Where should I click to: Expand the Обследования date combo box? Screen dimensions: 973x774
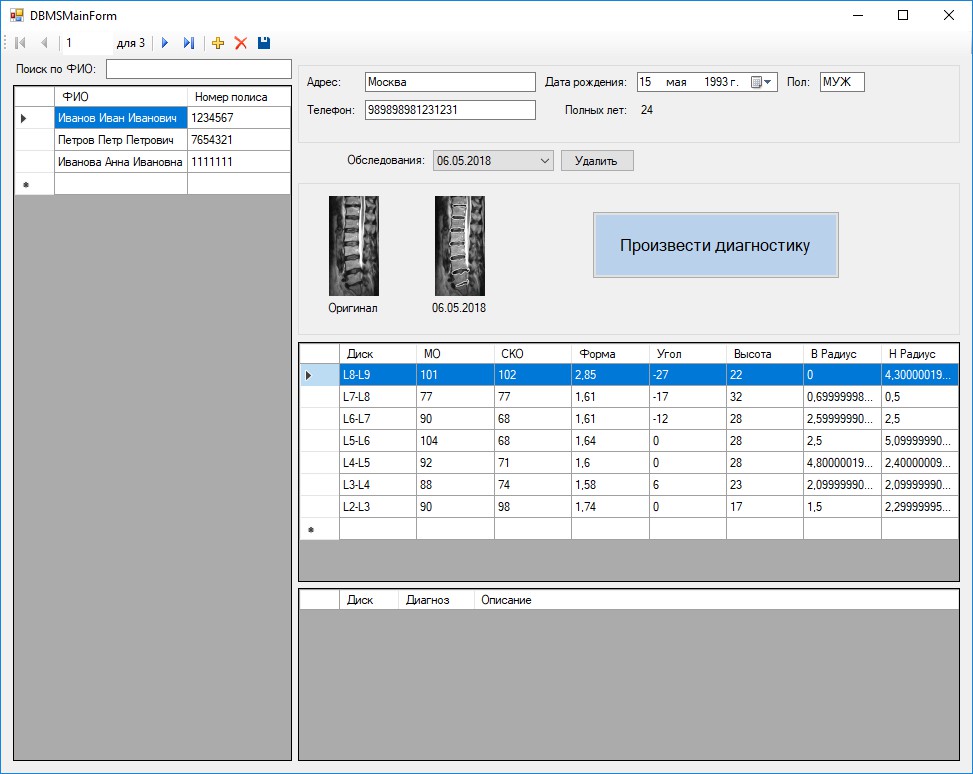coord(544,160)
